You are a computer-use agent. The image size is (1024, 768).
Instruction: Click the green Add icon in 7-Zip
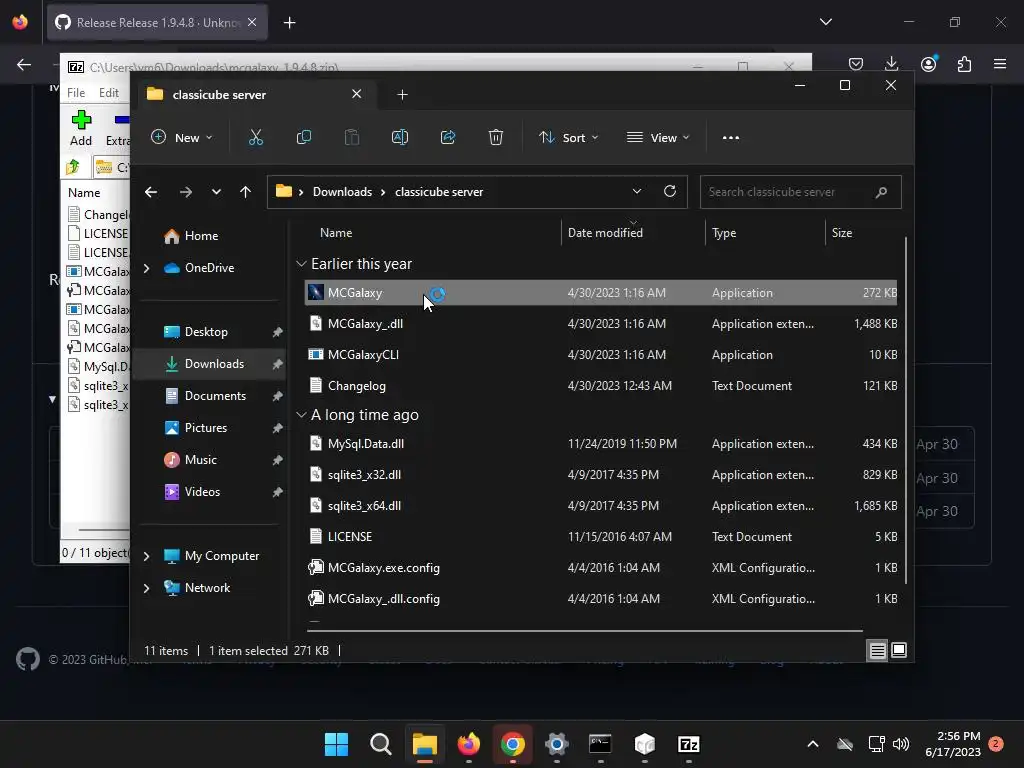pyautogui.click(x=81, y=120)
